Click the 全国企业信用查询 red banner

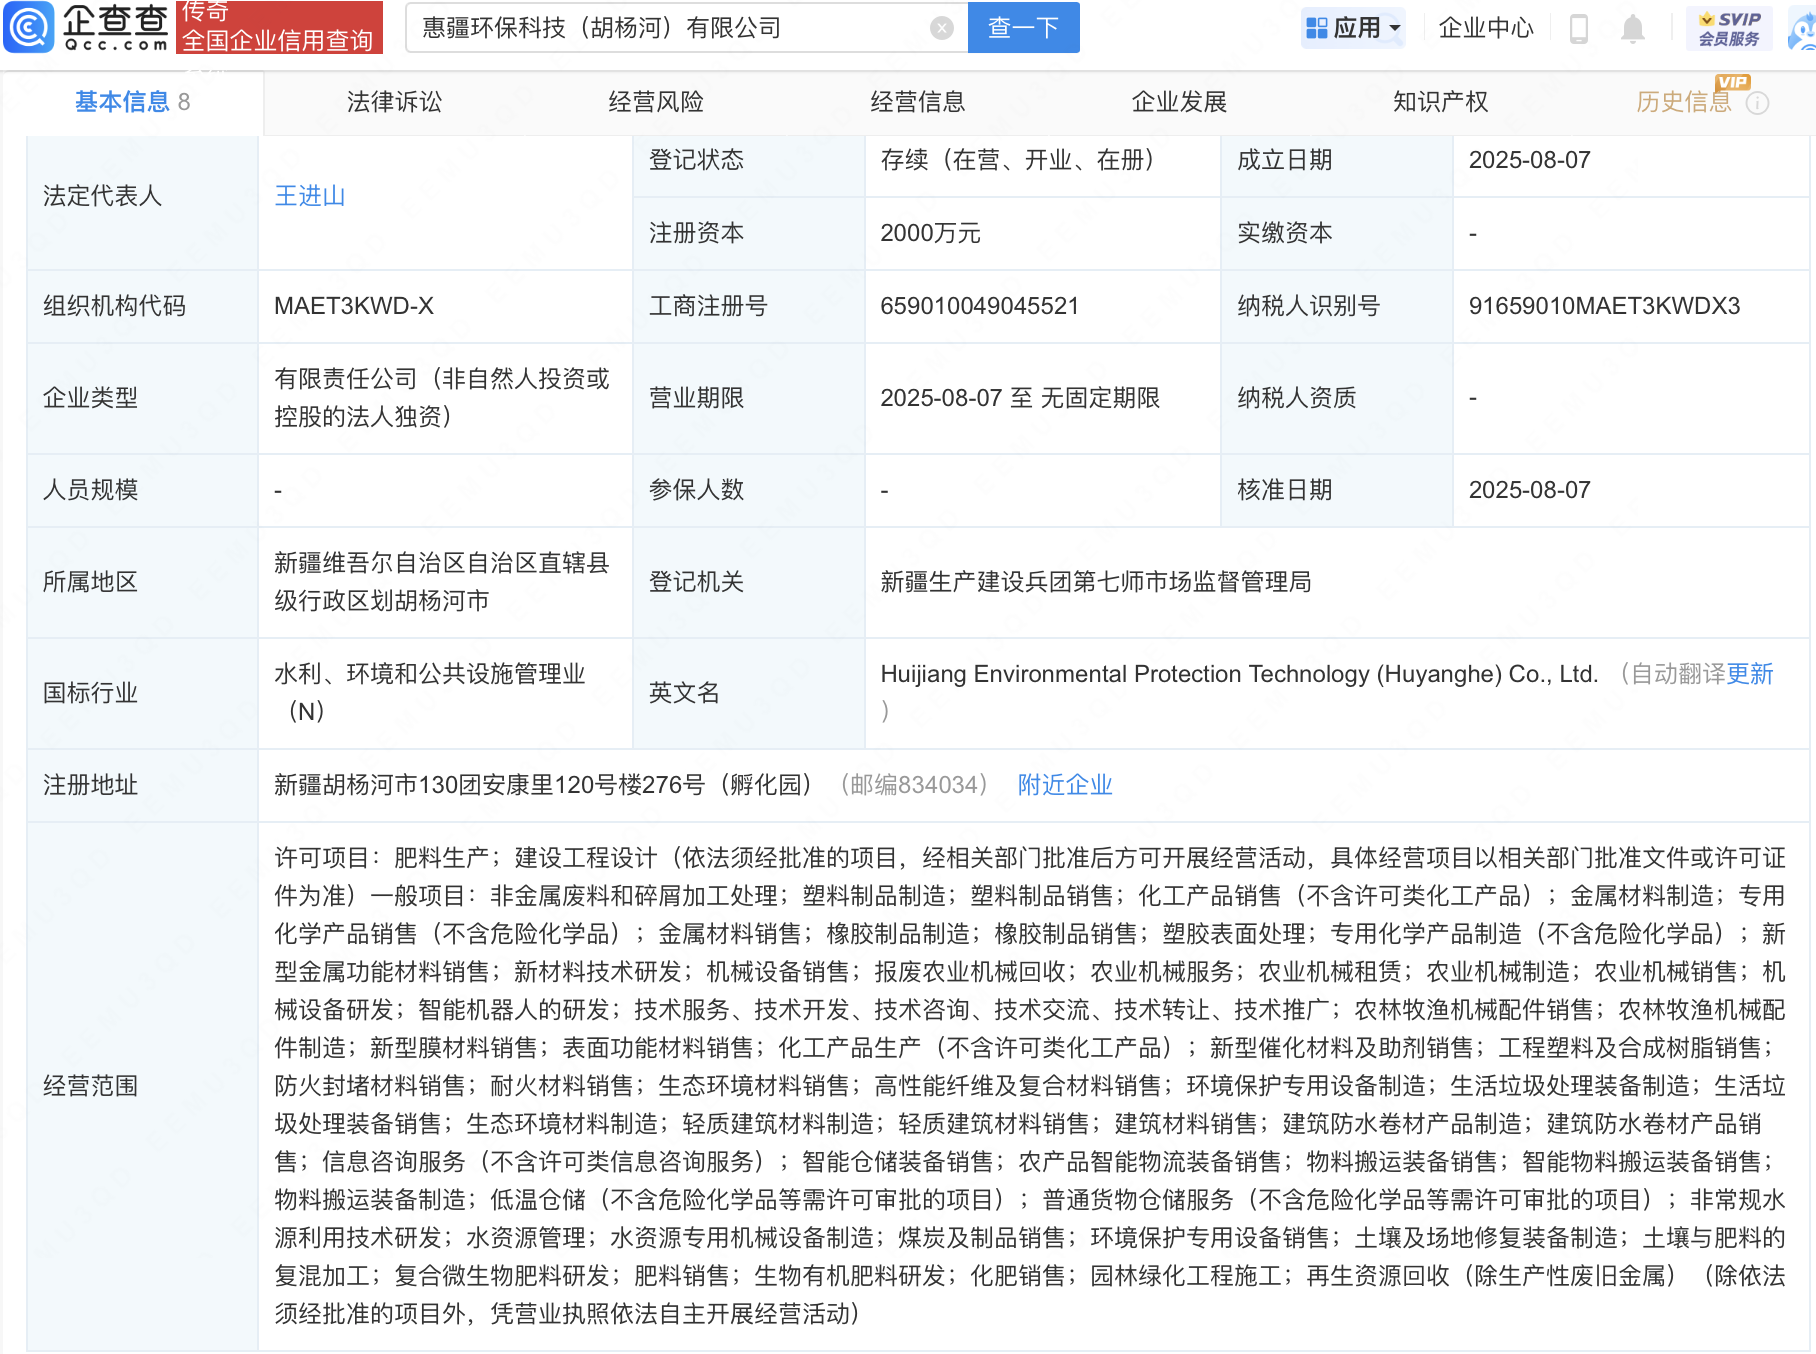click(x=279, y=28)
